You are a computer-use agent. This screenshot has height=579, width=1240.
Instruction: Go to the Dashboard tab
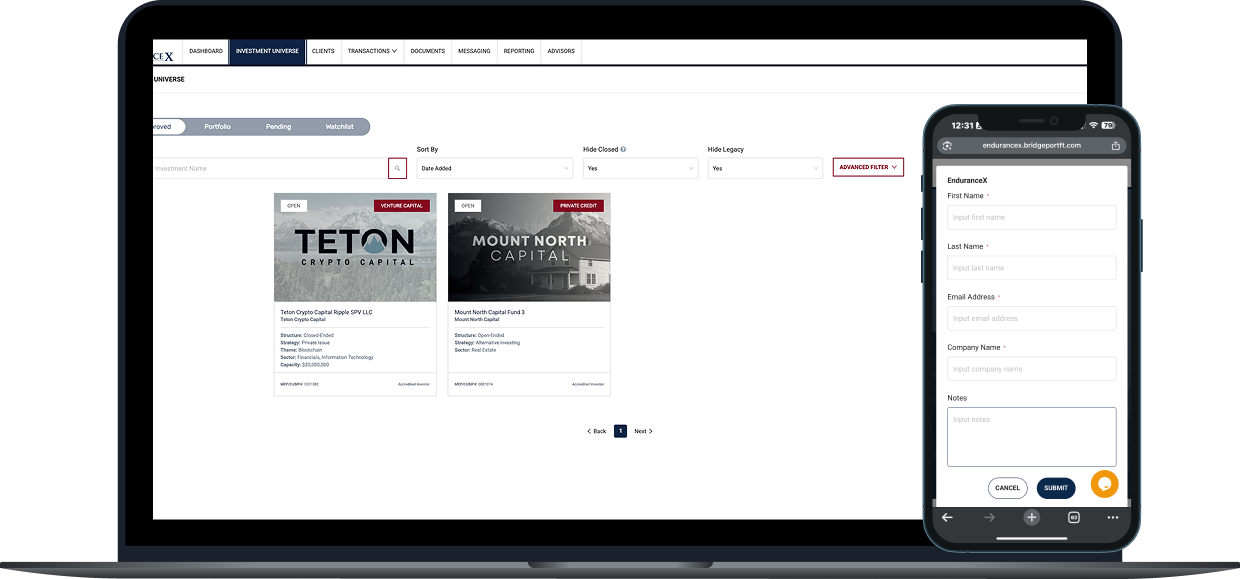[206, 51]
